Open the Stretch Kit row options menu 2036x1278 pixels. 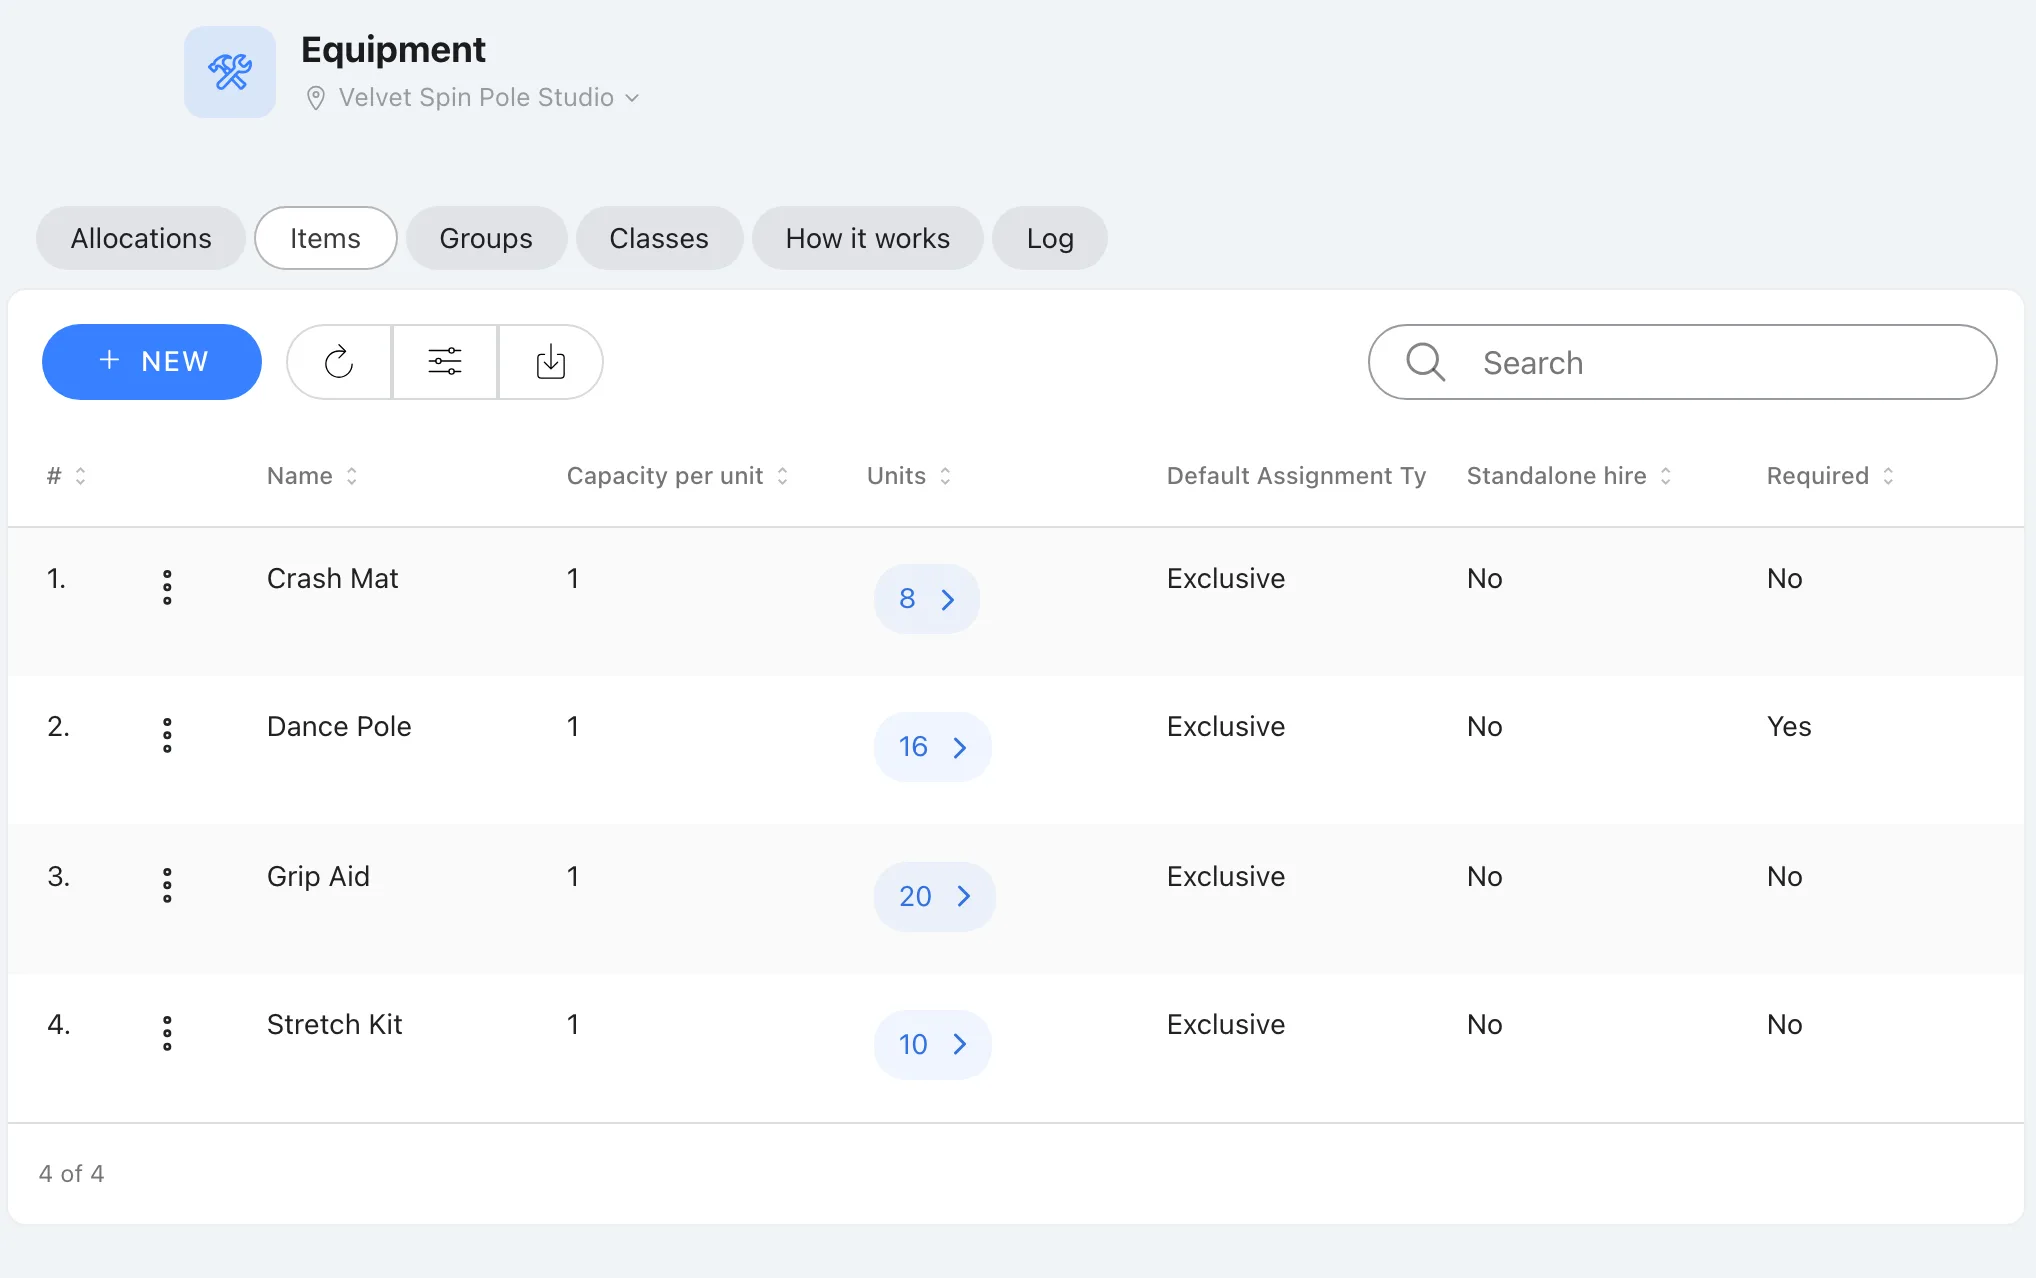click(x=167, y=1033)
